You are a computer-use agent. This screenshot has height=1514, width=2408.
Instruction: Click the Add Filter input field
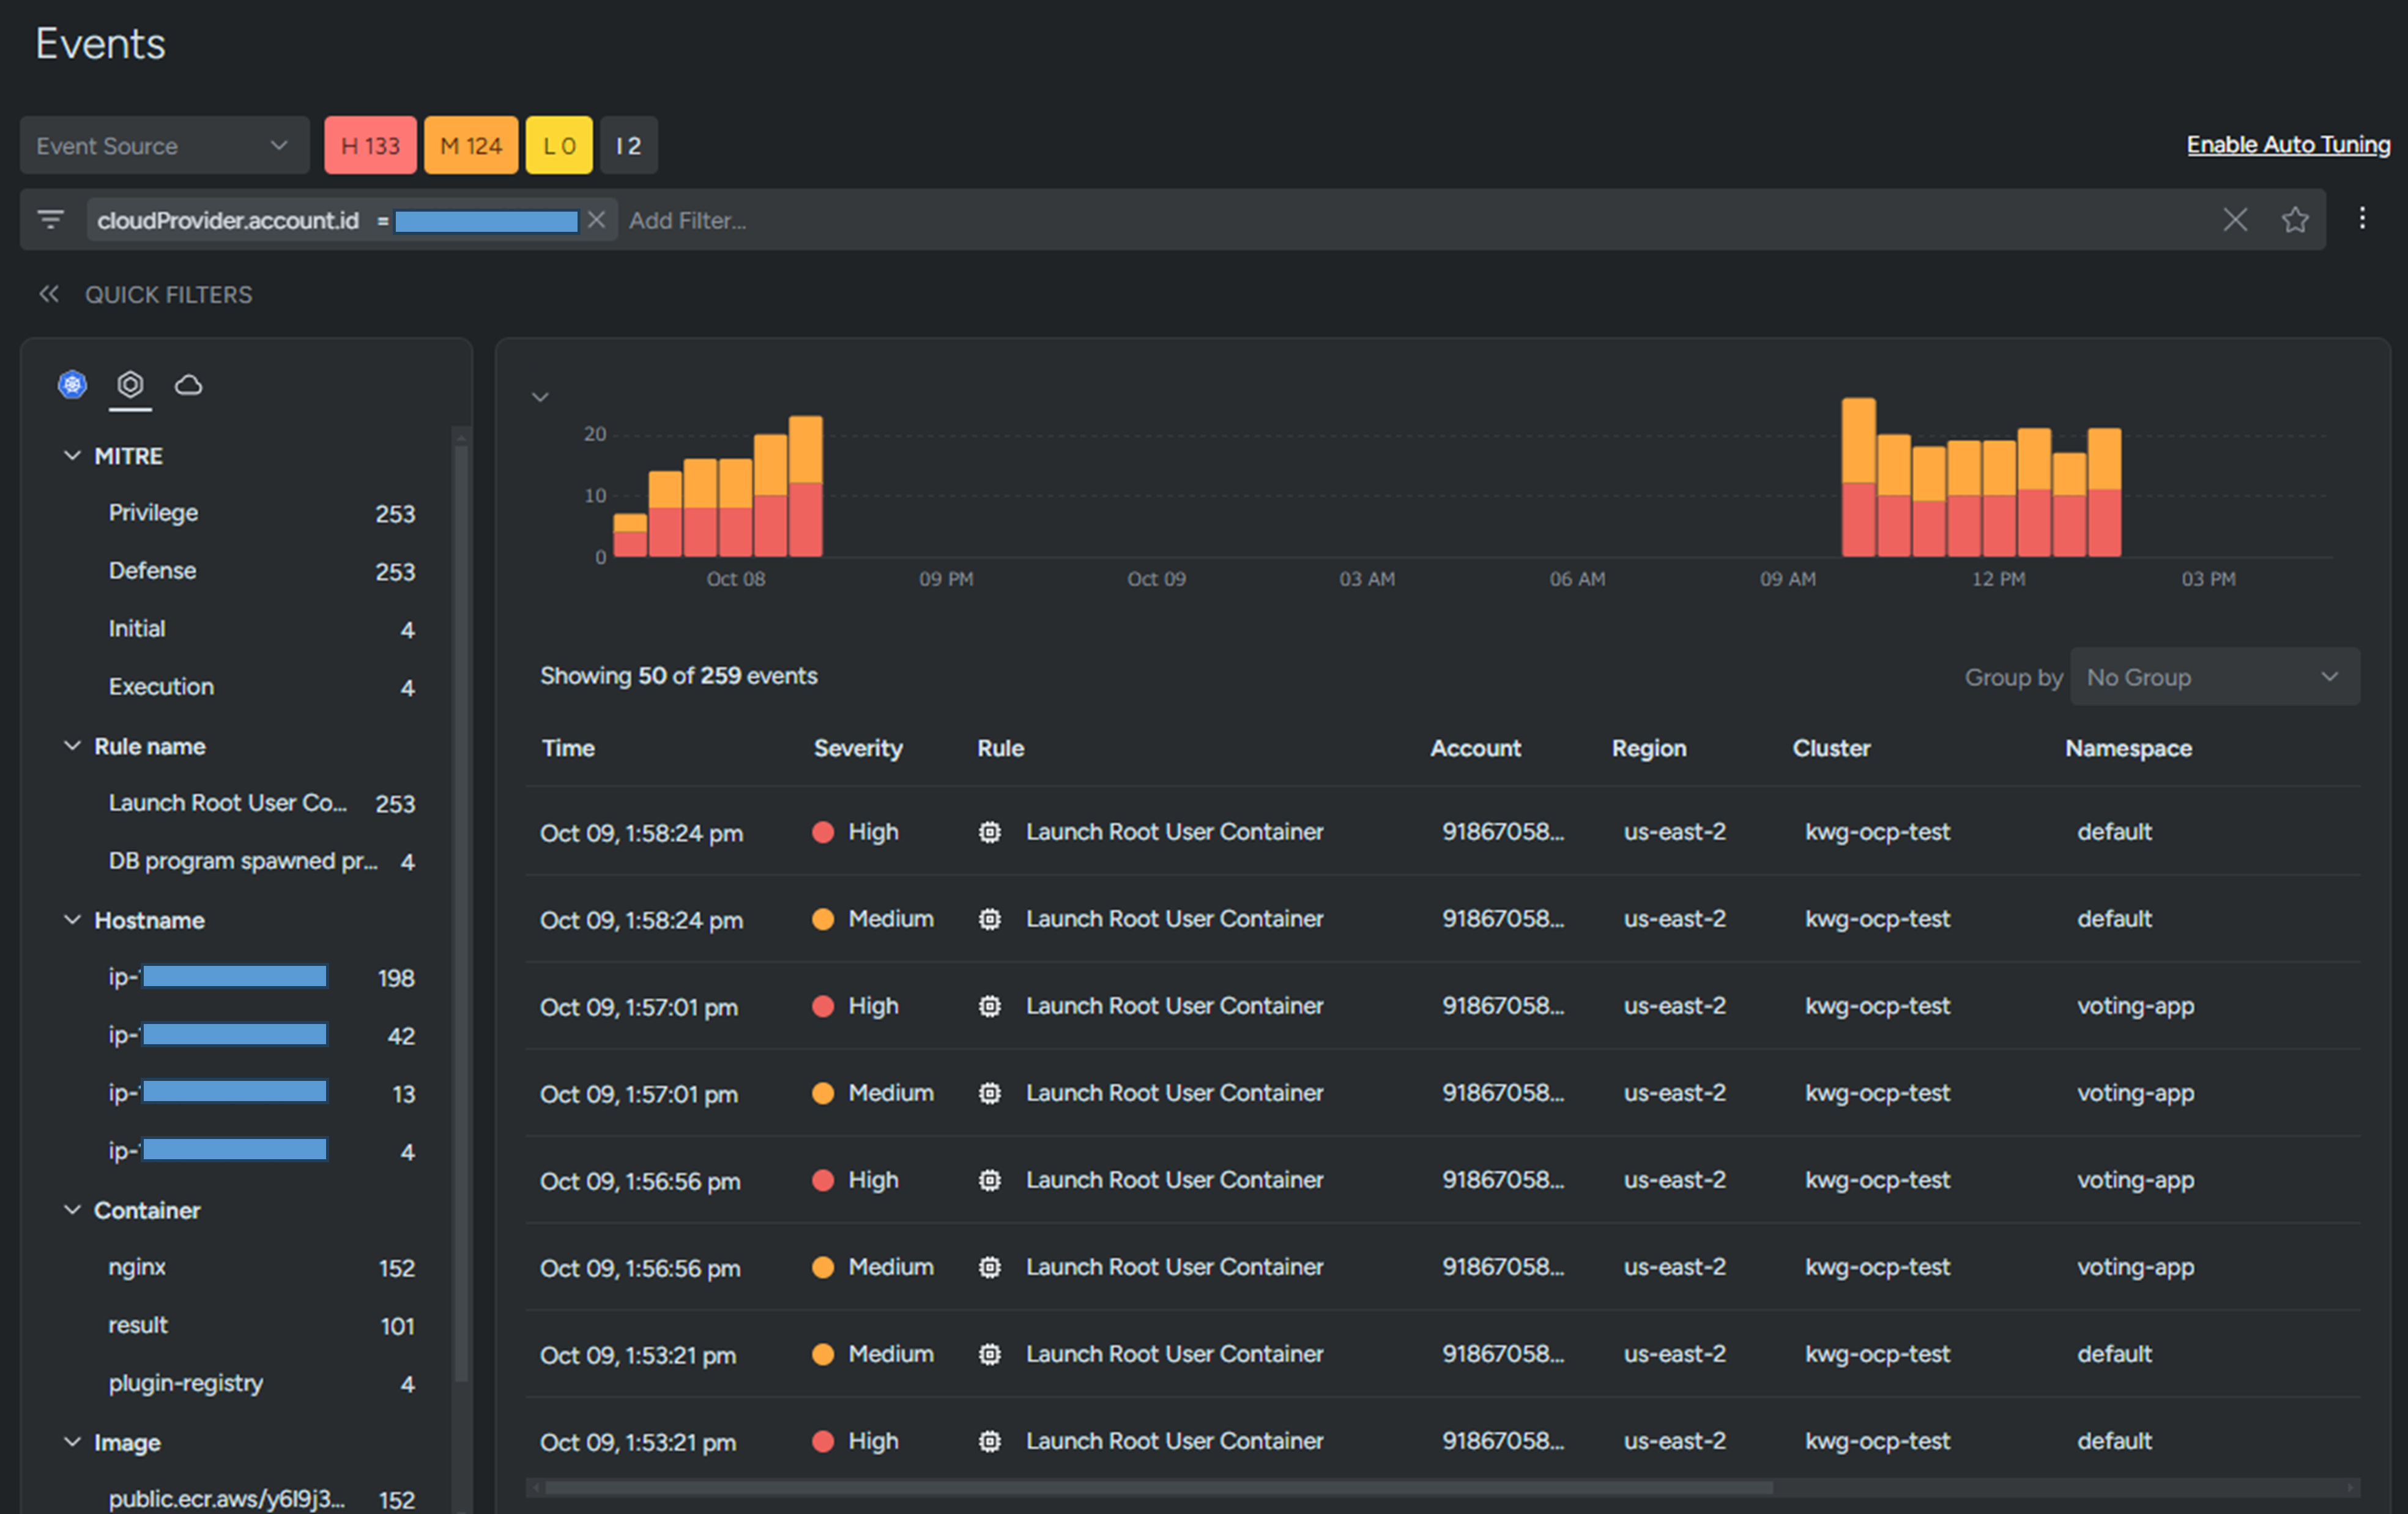pos(687,220)
